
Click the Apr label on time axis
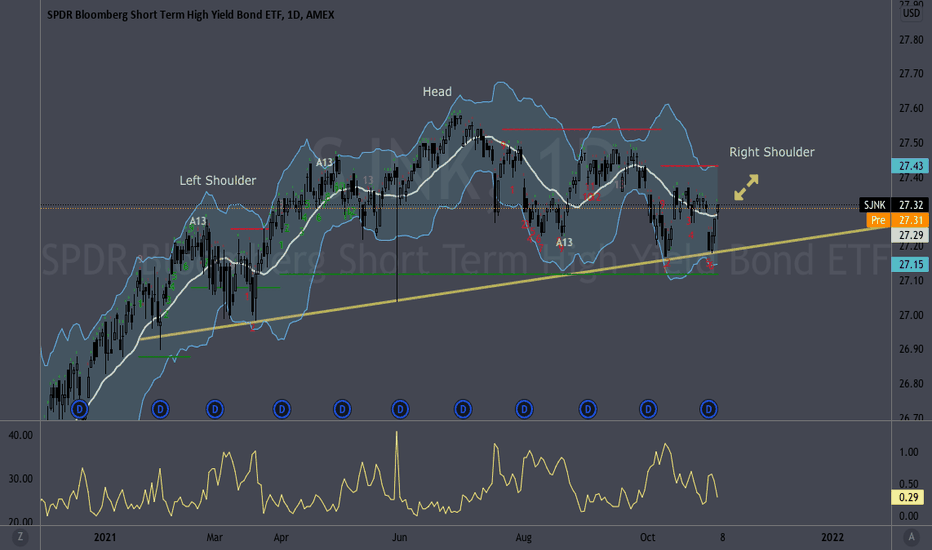281,538
